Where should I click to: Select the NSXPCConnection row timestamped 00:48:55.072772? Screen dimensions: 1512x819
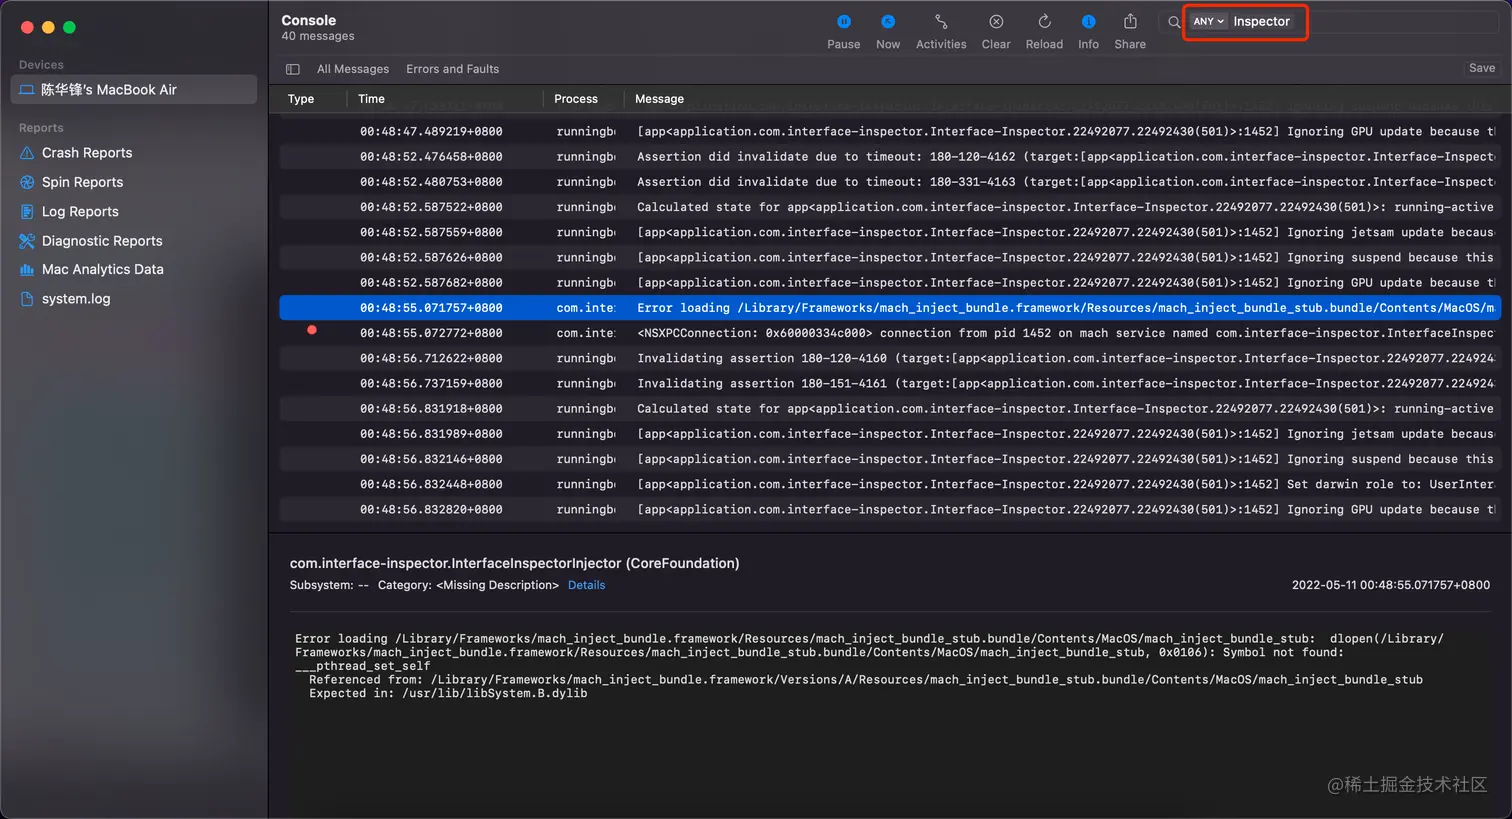click(890, 333)
